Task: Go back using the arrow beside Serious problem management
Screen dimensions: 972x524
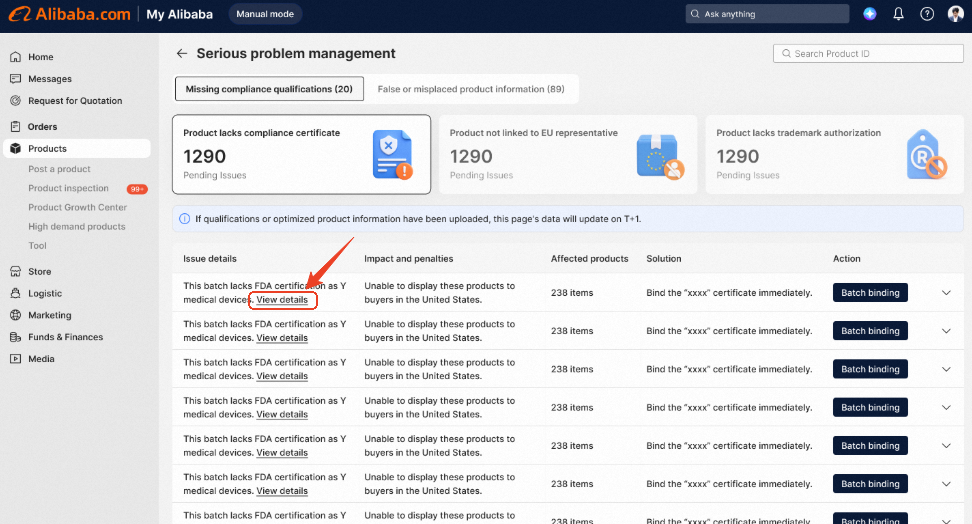Action: [181, 53]
